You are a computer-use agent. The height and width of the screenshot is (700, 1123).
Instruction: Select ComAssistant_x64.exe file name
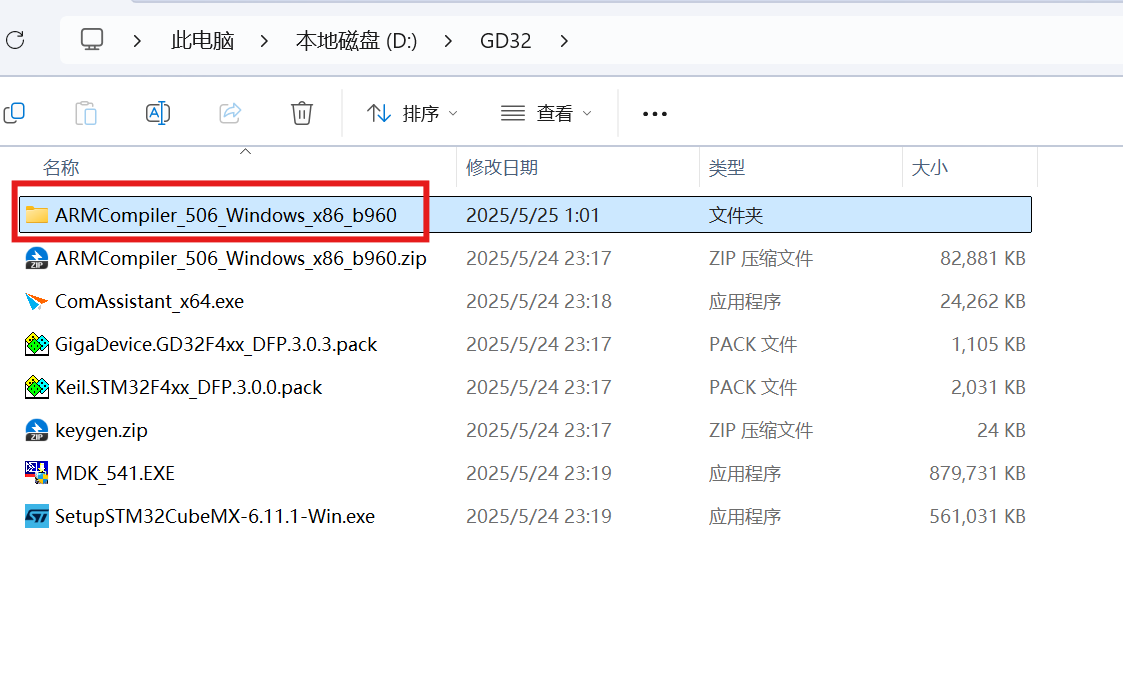(149, 301)
